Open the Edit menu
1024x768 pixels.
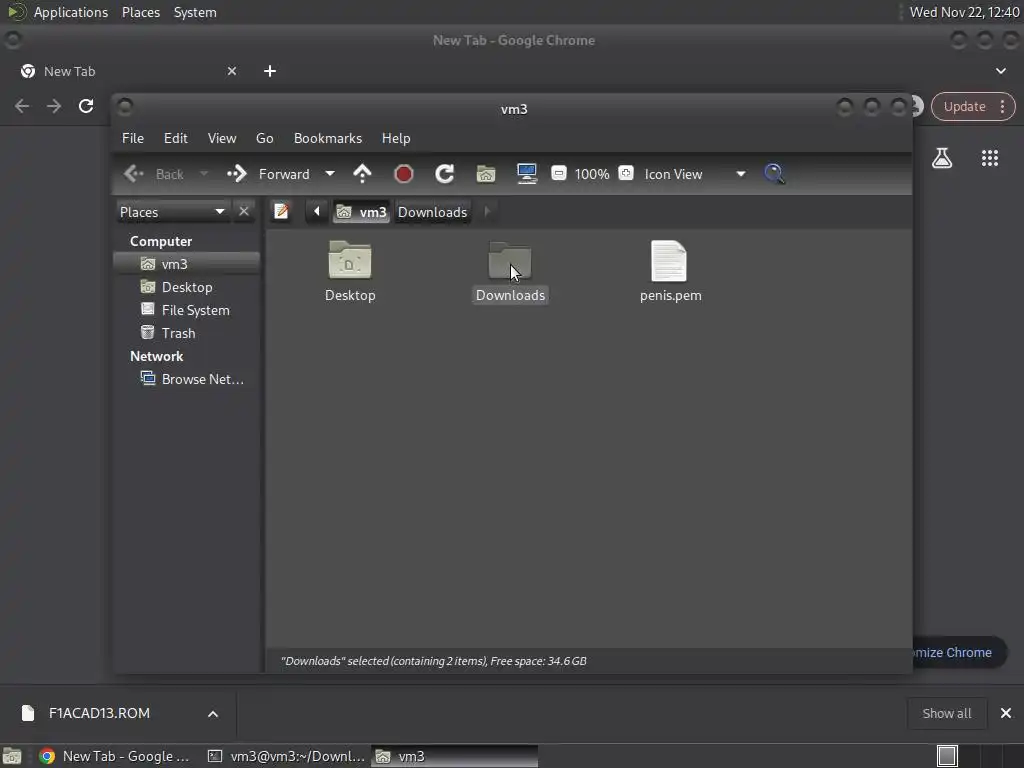[176, 138]
